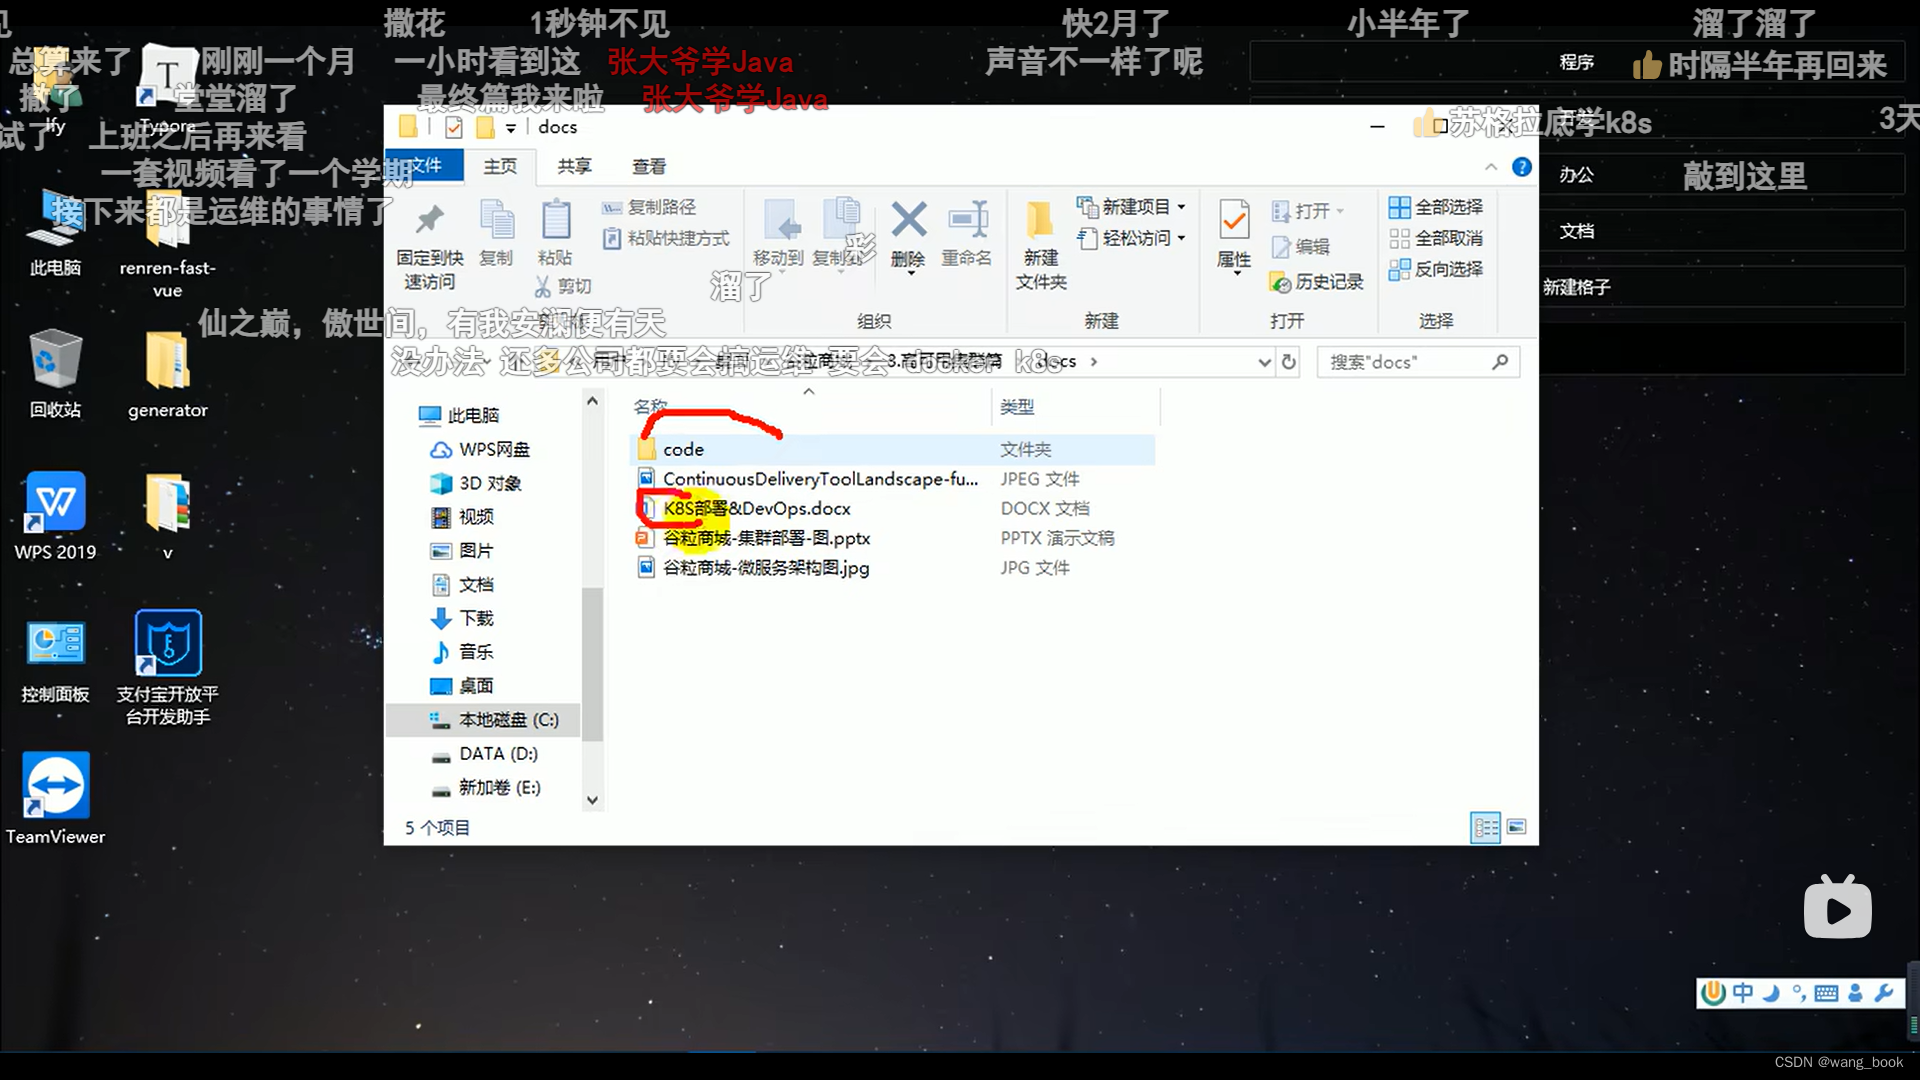1920x1080 pixels.
Task: Click the blue Help question mark icon
Action: coord(1521,167)
